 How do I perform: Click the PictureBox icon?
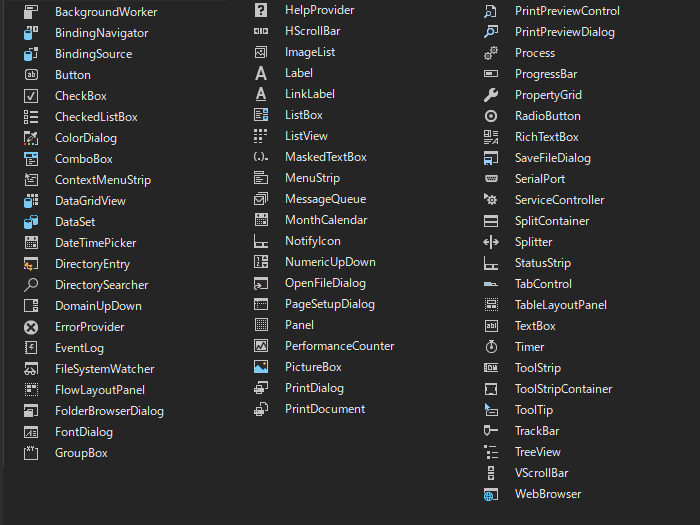click(x=261, y=367)
